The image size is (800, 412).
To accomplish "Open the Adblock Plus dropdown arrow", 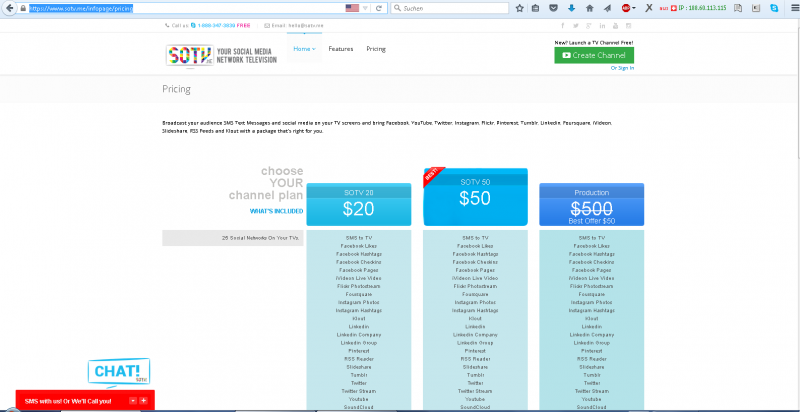I will pyautogui.click(x=634, y=9).
